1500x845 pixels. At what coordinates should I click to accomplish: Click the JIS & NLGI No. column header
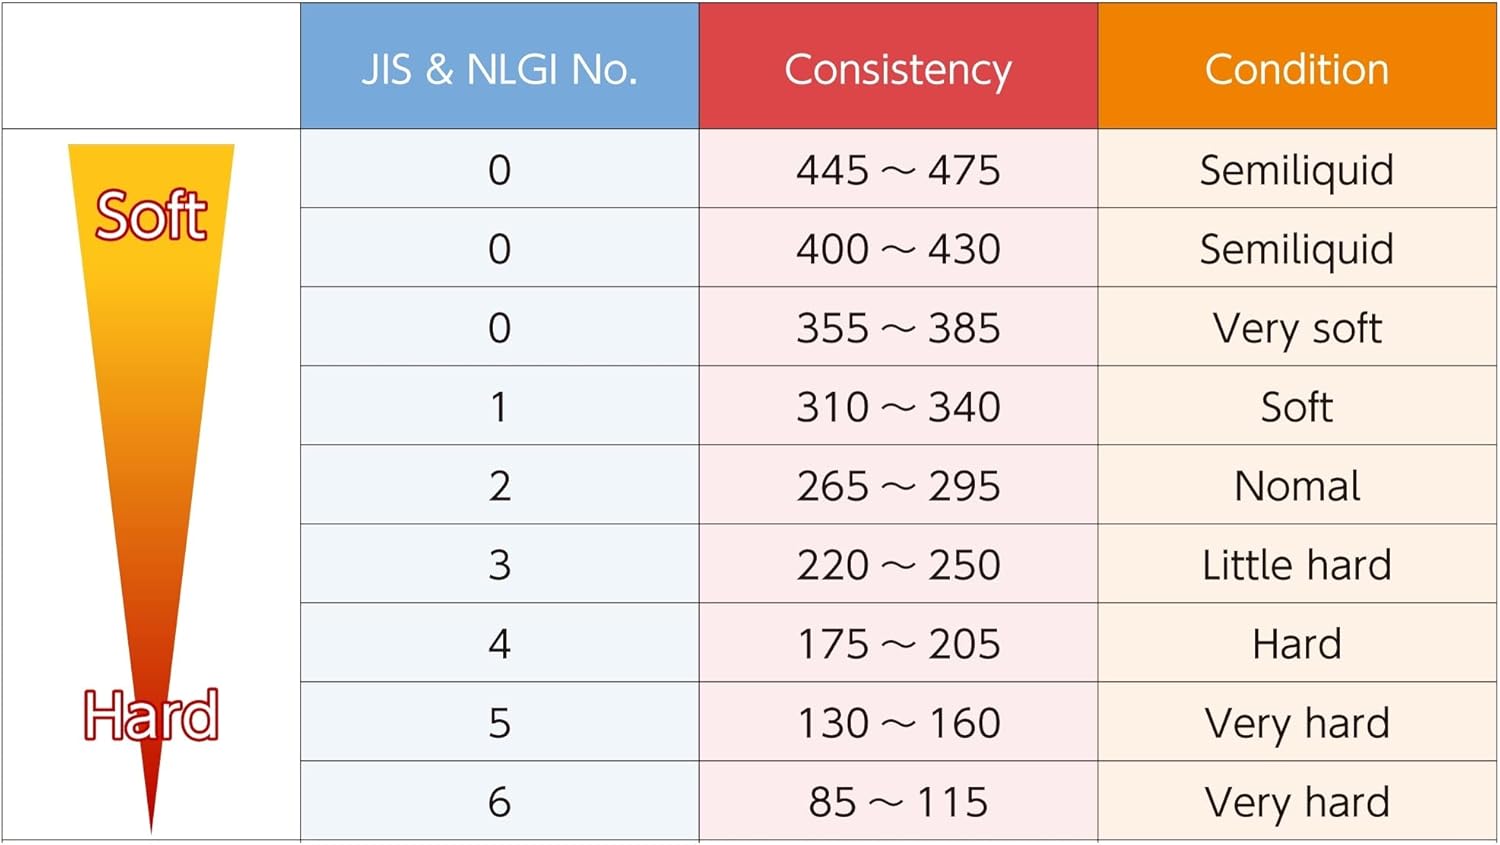[500, 66]
